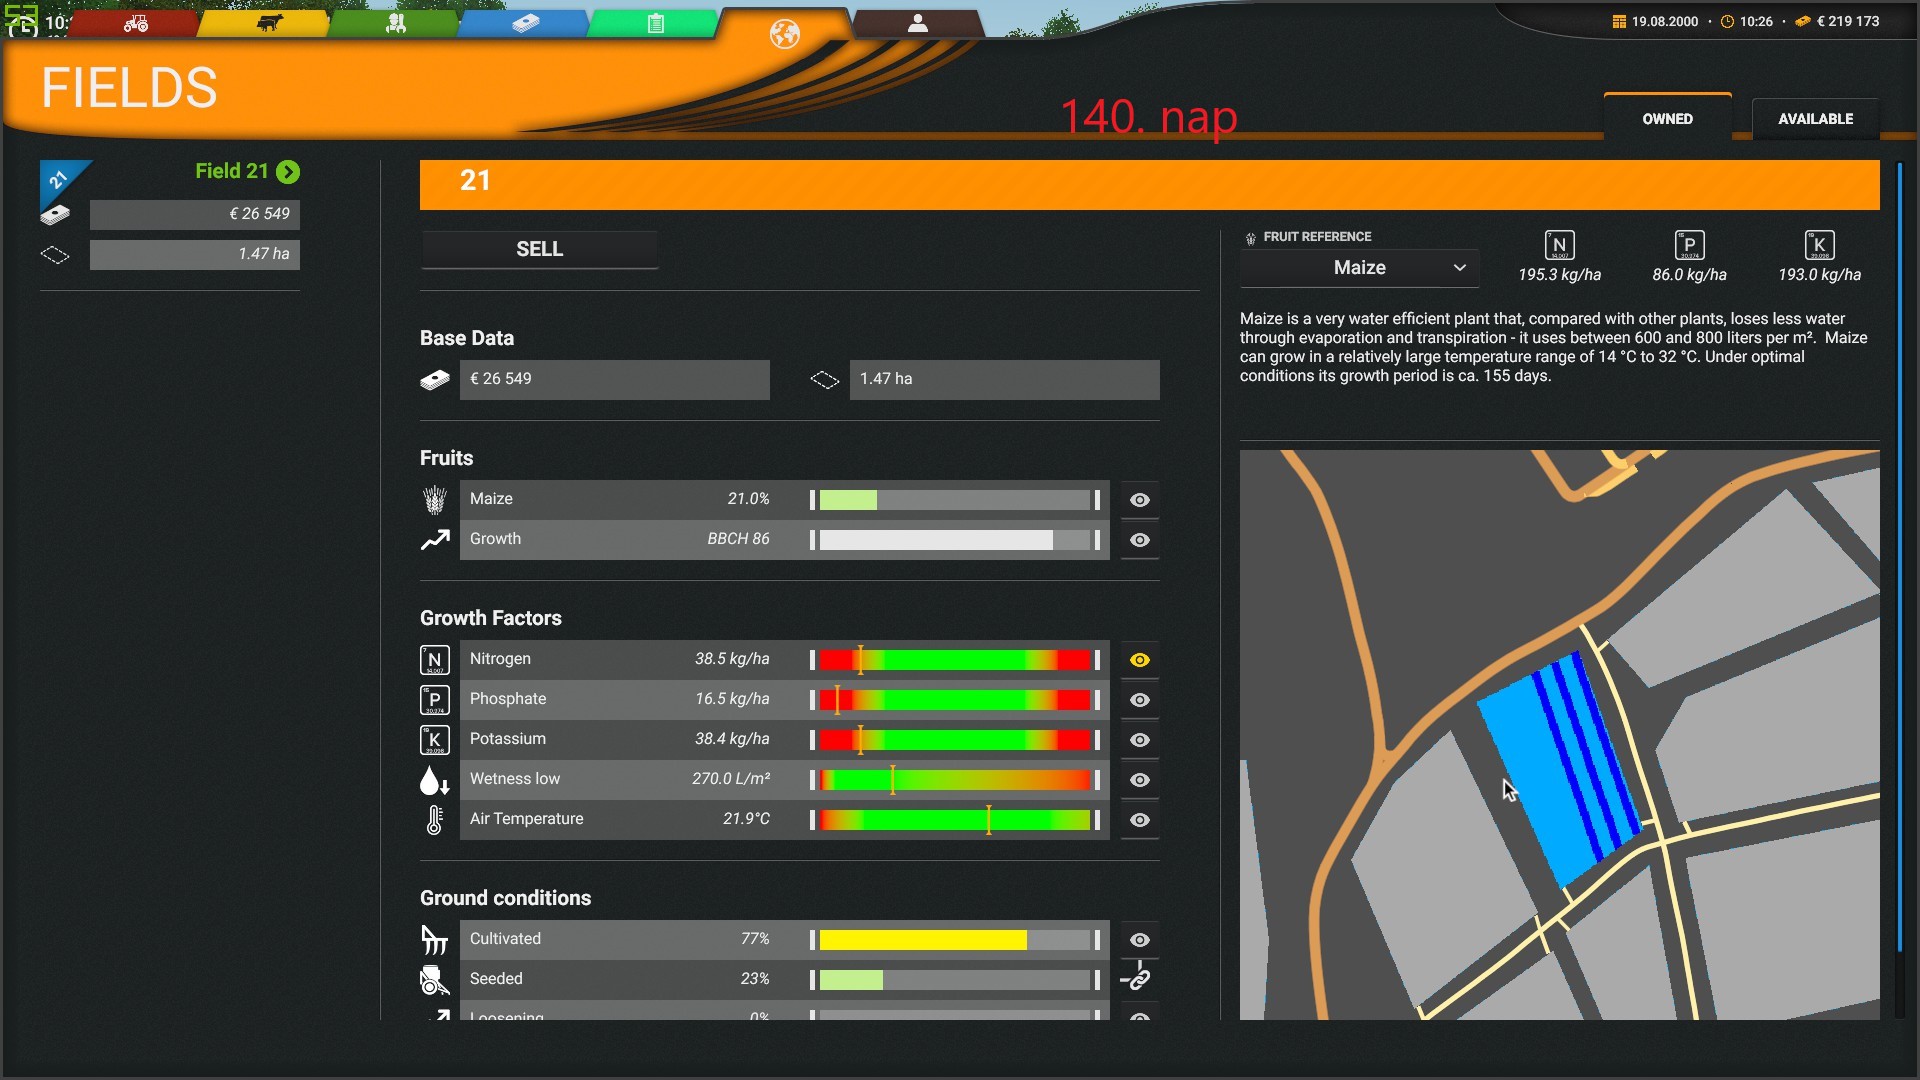Toggle Nitrogen map visibility eye
The height and width of the screenshot is (1080, 1920).
[1139, 660]
